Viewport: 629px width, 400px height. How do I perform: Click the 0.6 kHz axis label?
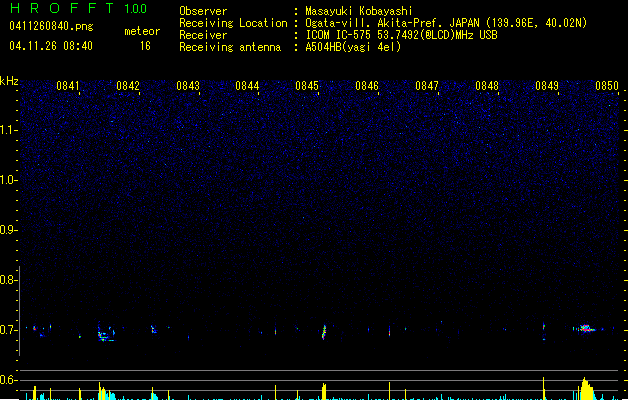(x=8, y=380)
